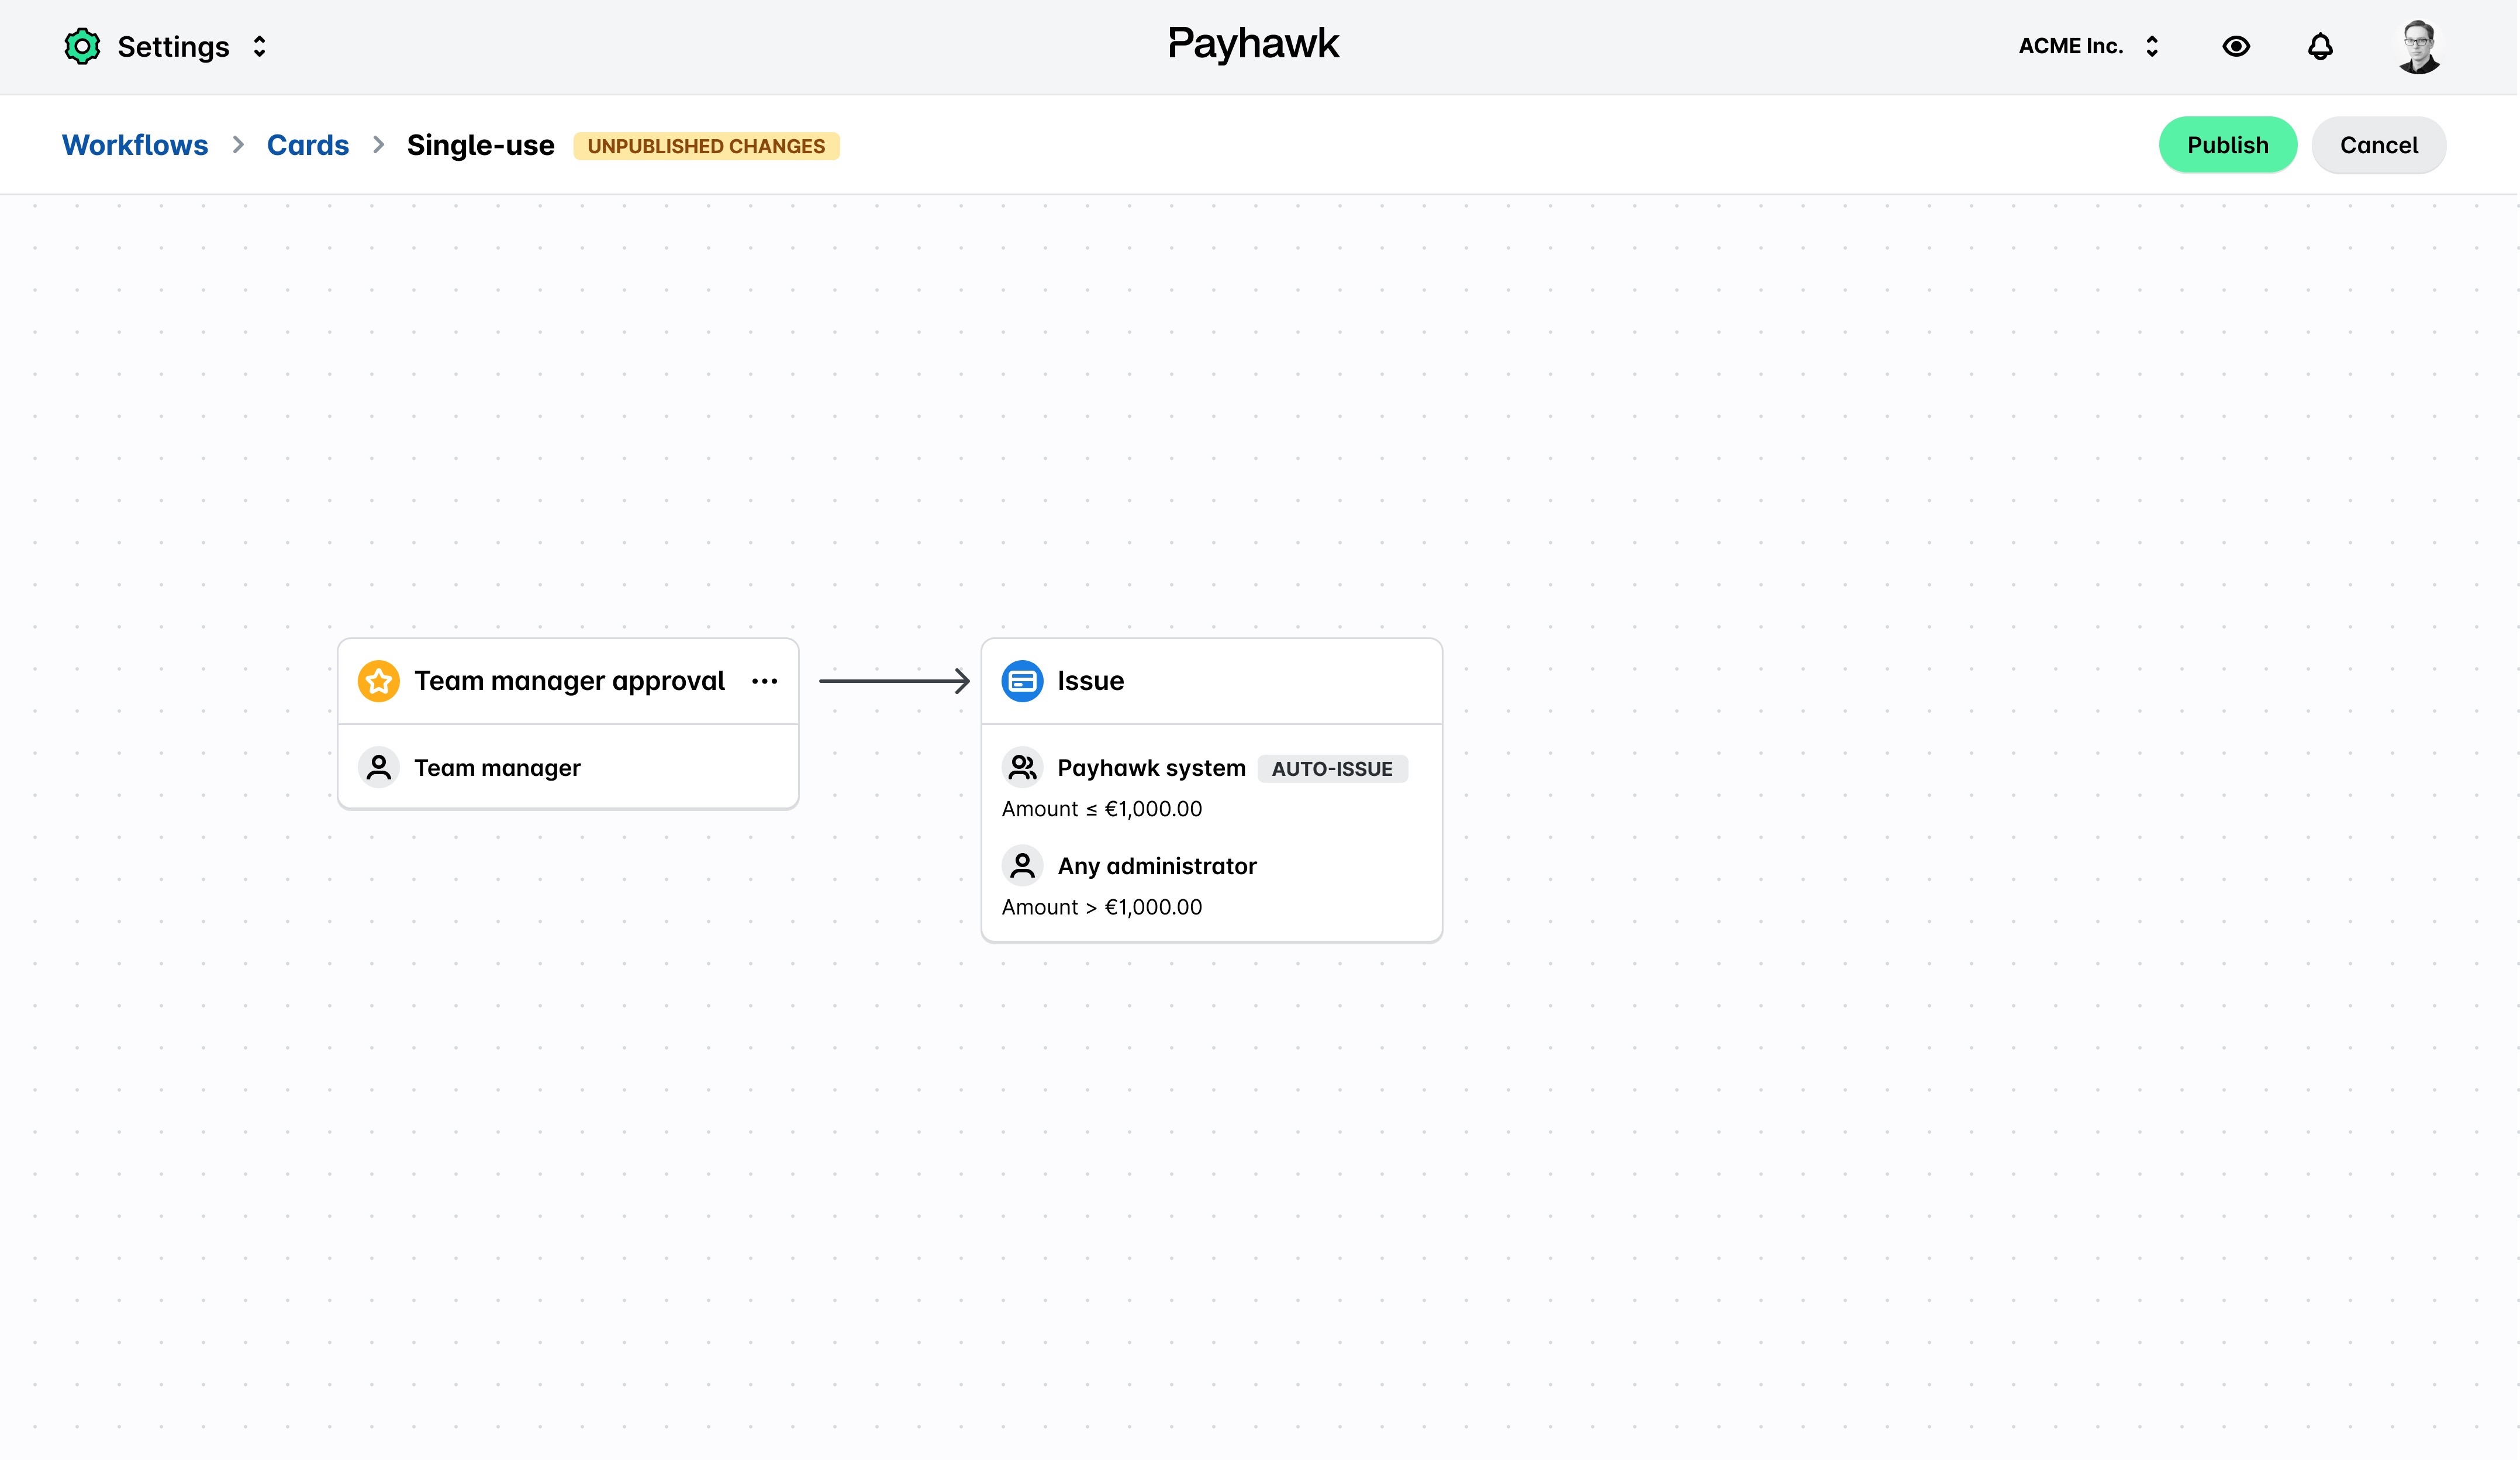Open the notifications bell
2520x1460 pixels.
2320,46
